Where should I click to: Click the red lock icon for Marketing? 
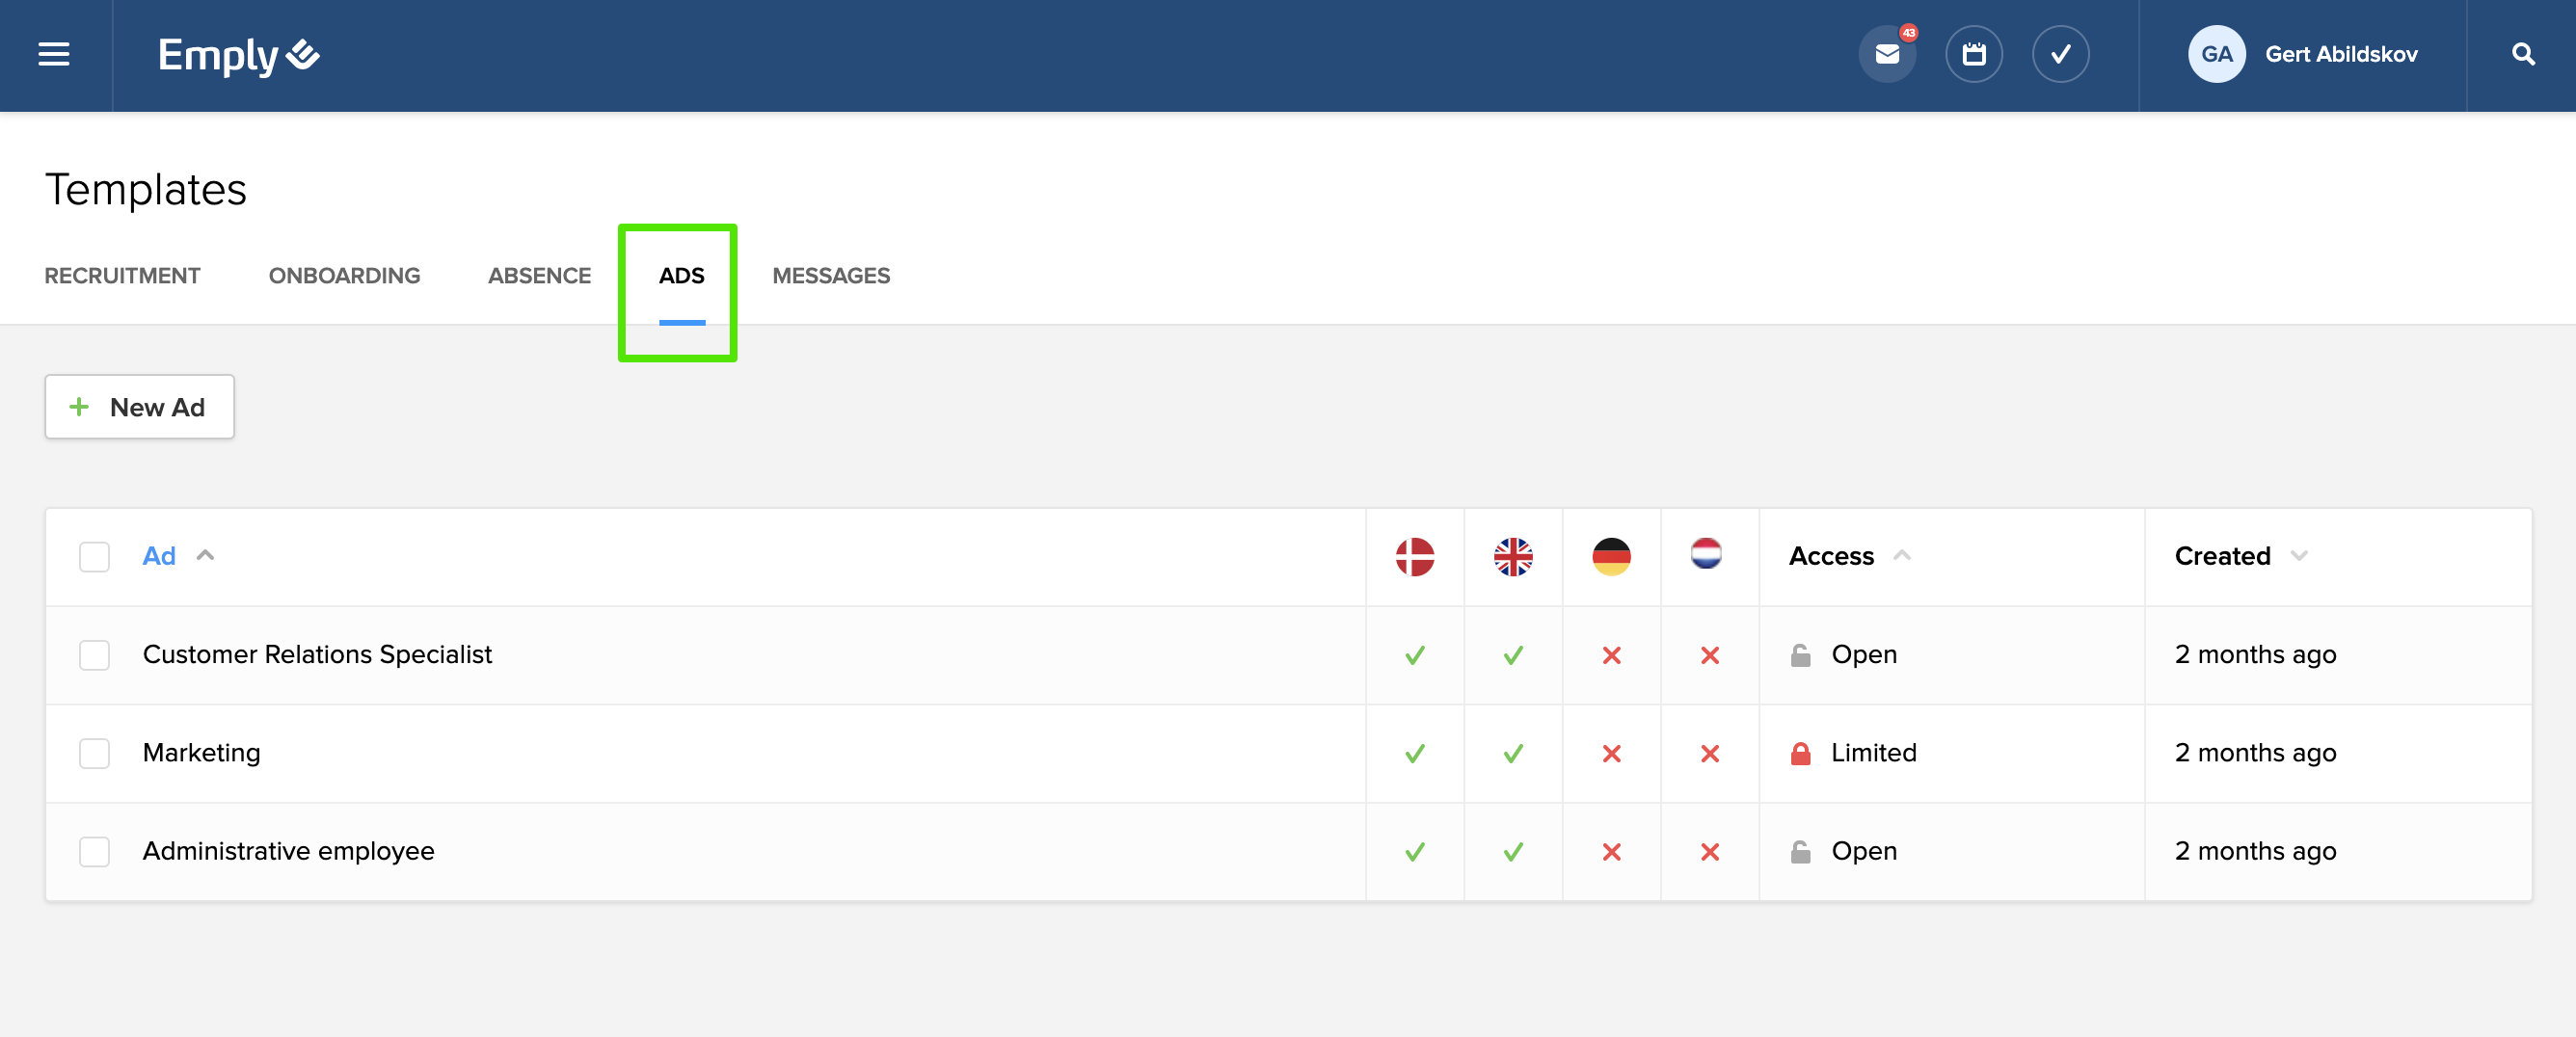(1800, 753)
